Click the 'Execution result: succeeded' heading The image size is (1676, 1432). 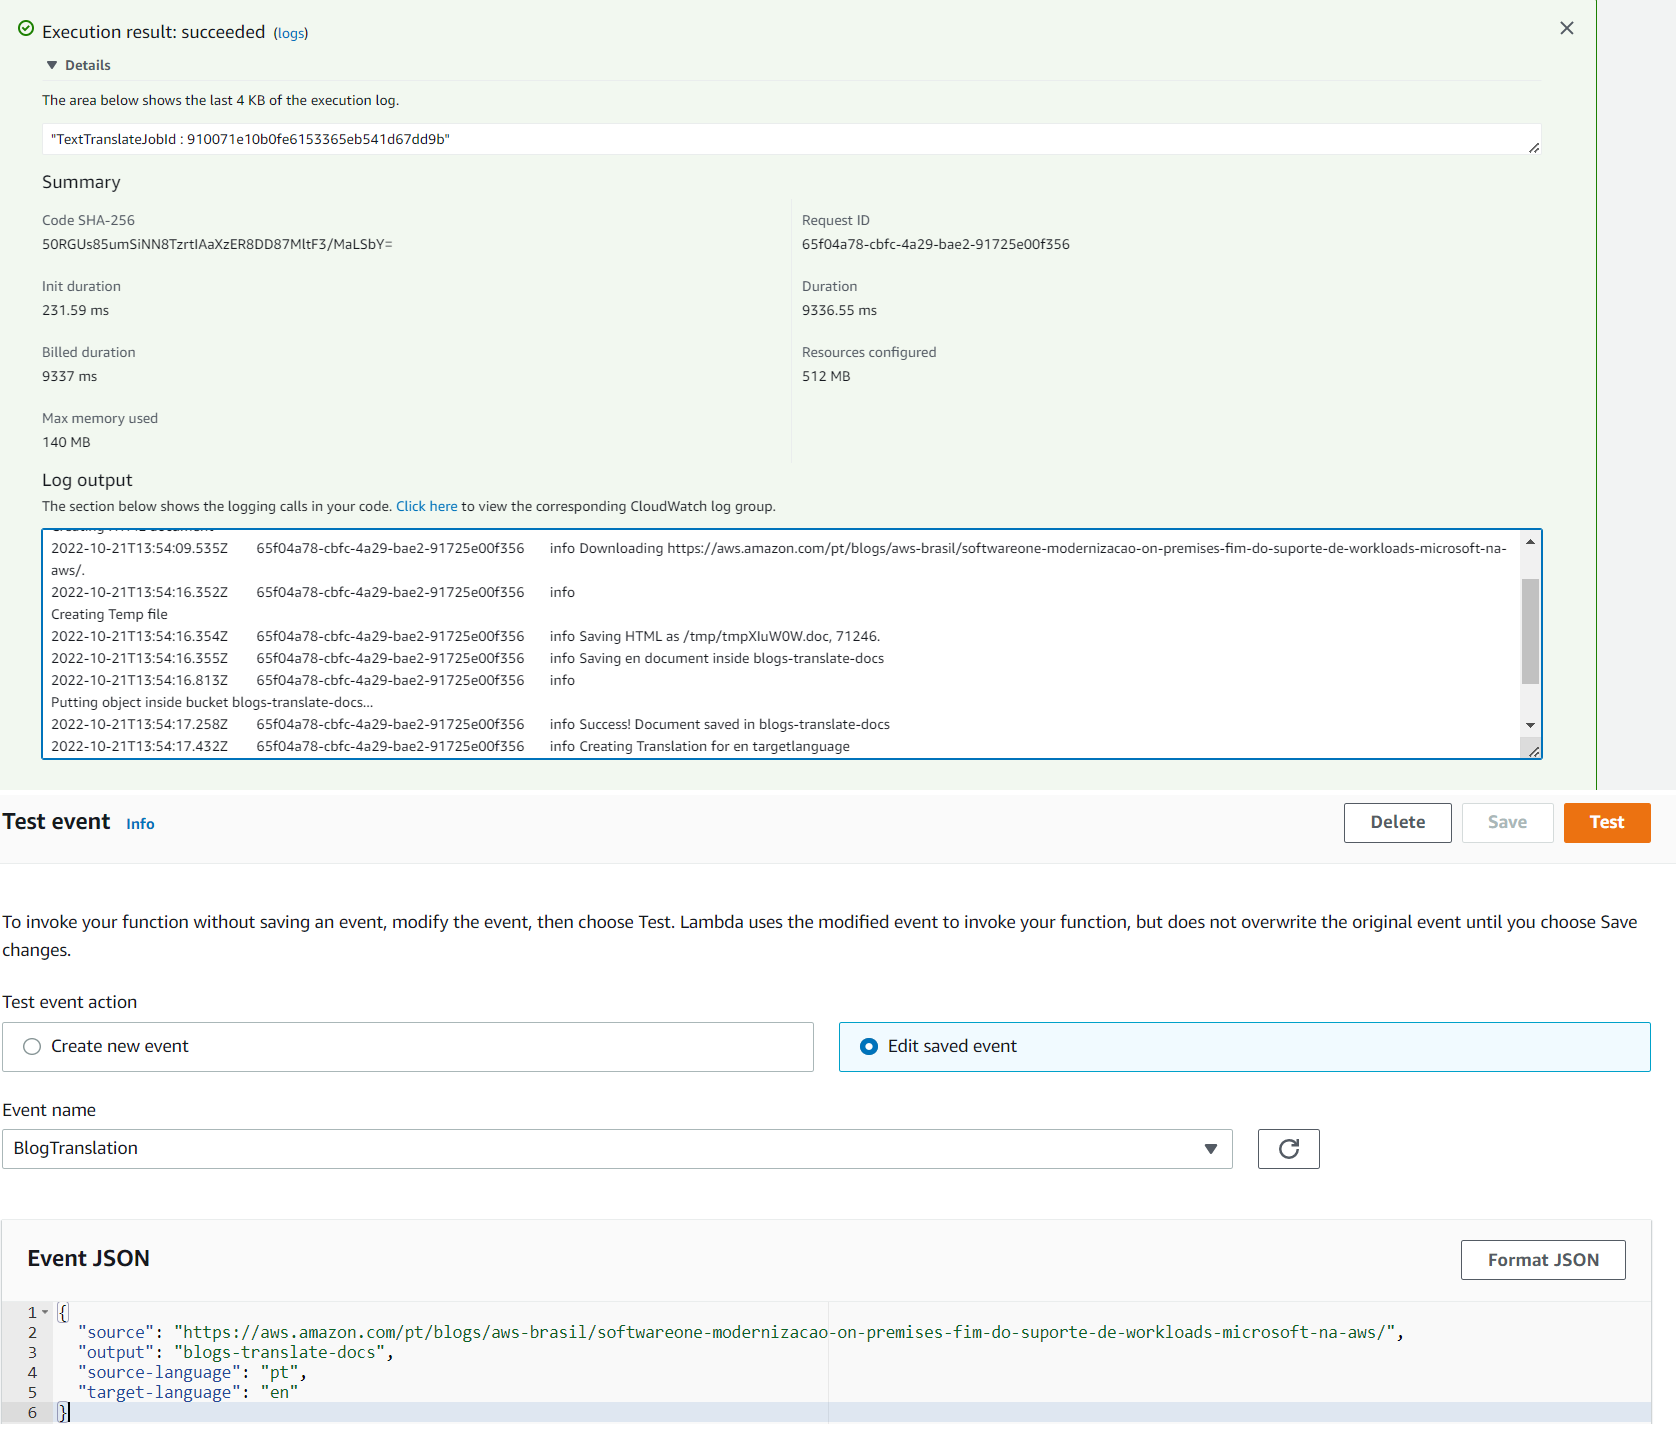153,32
